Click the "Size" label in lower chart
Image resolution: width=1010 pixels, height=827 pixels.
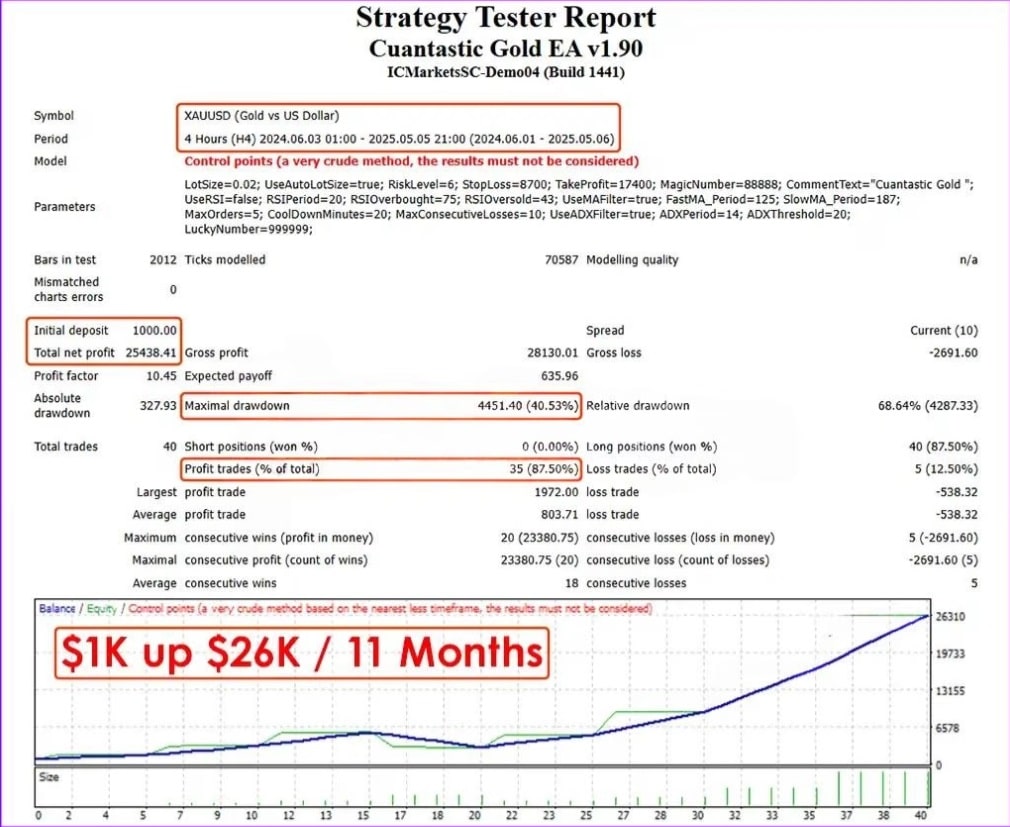pyautogui.click(x=49, y=777)
